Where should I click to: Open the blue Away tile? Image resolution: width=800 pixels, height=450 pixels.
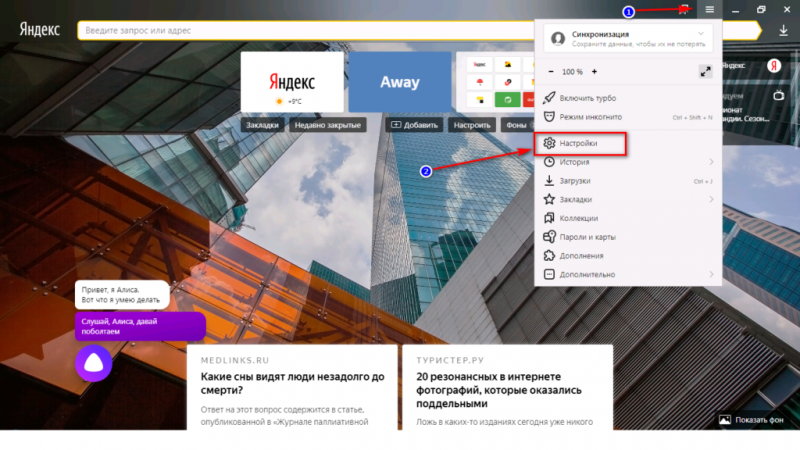point(400,82)
